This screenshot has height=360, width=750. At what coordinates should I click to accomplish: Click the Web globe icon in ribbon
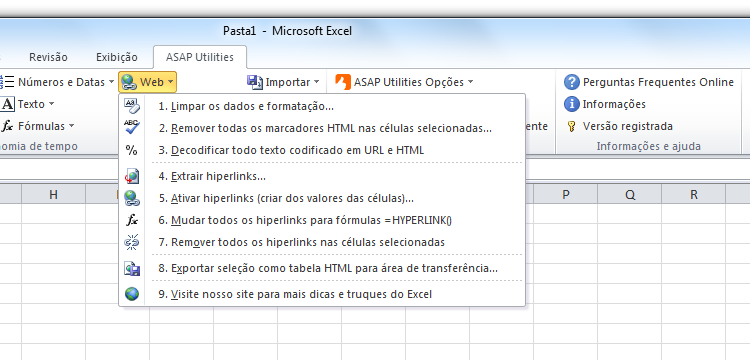(x=129, y=82)
